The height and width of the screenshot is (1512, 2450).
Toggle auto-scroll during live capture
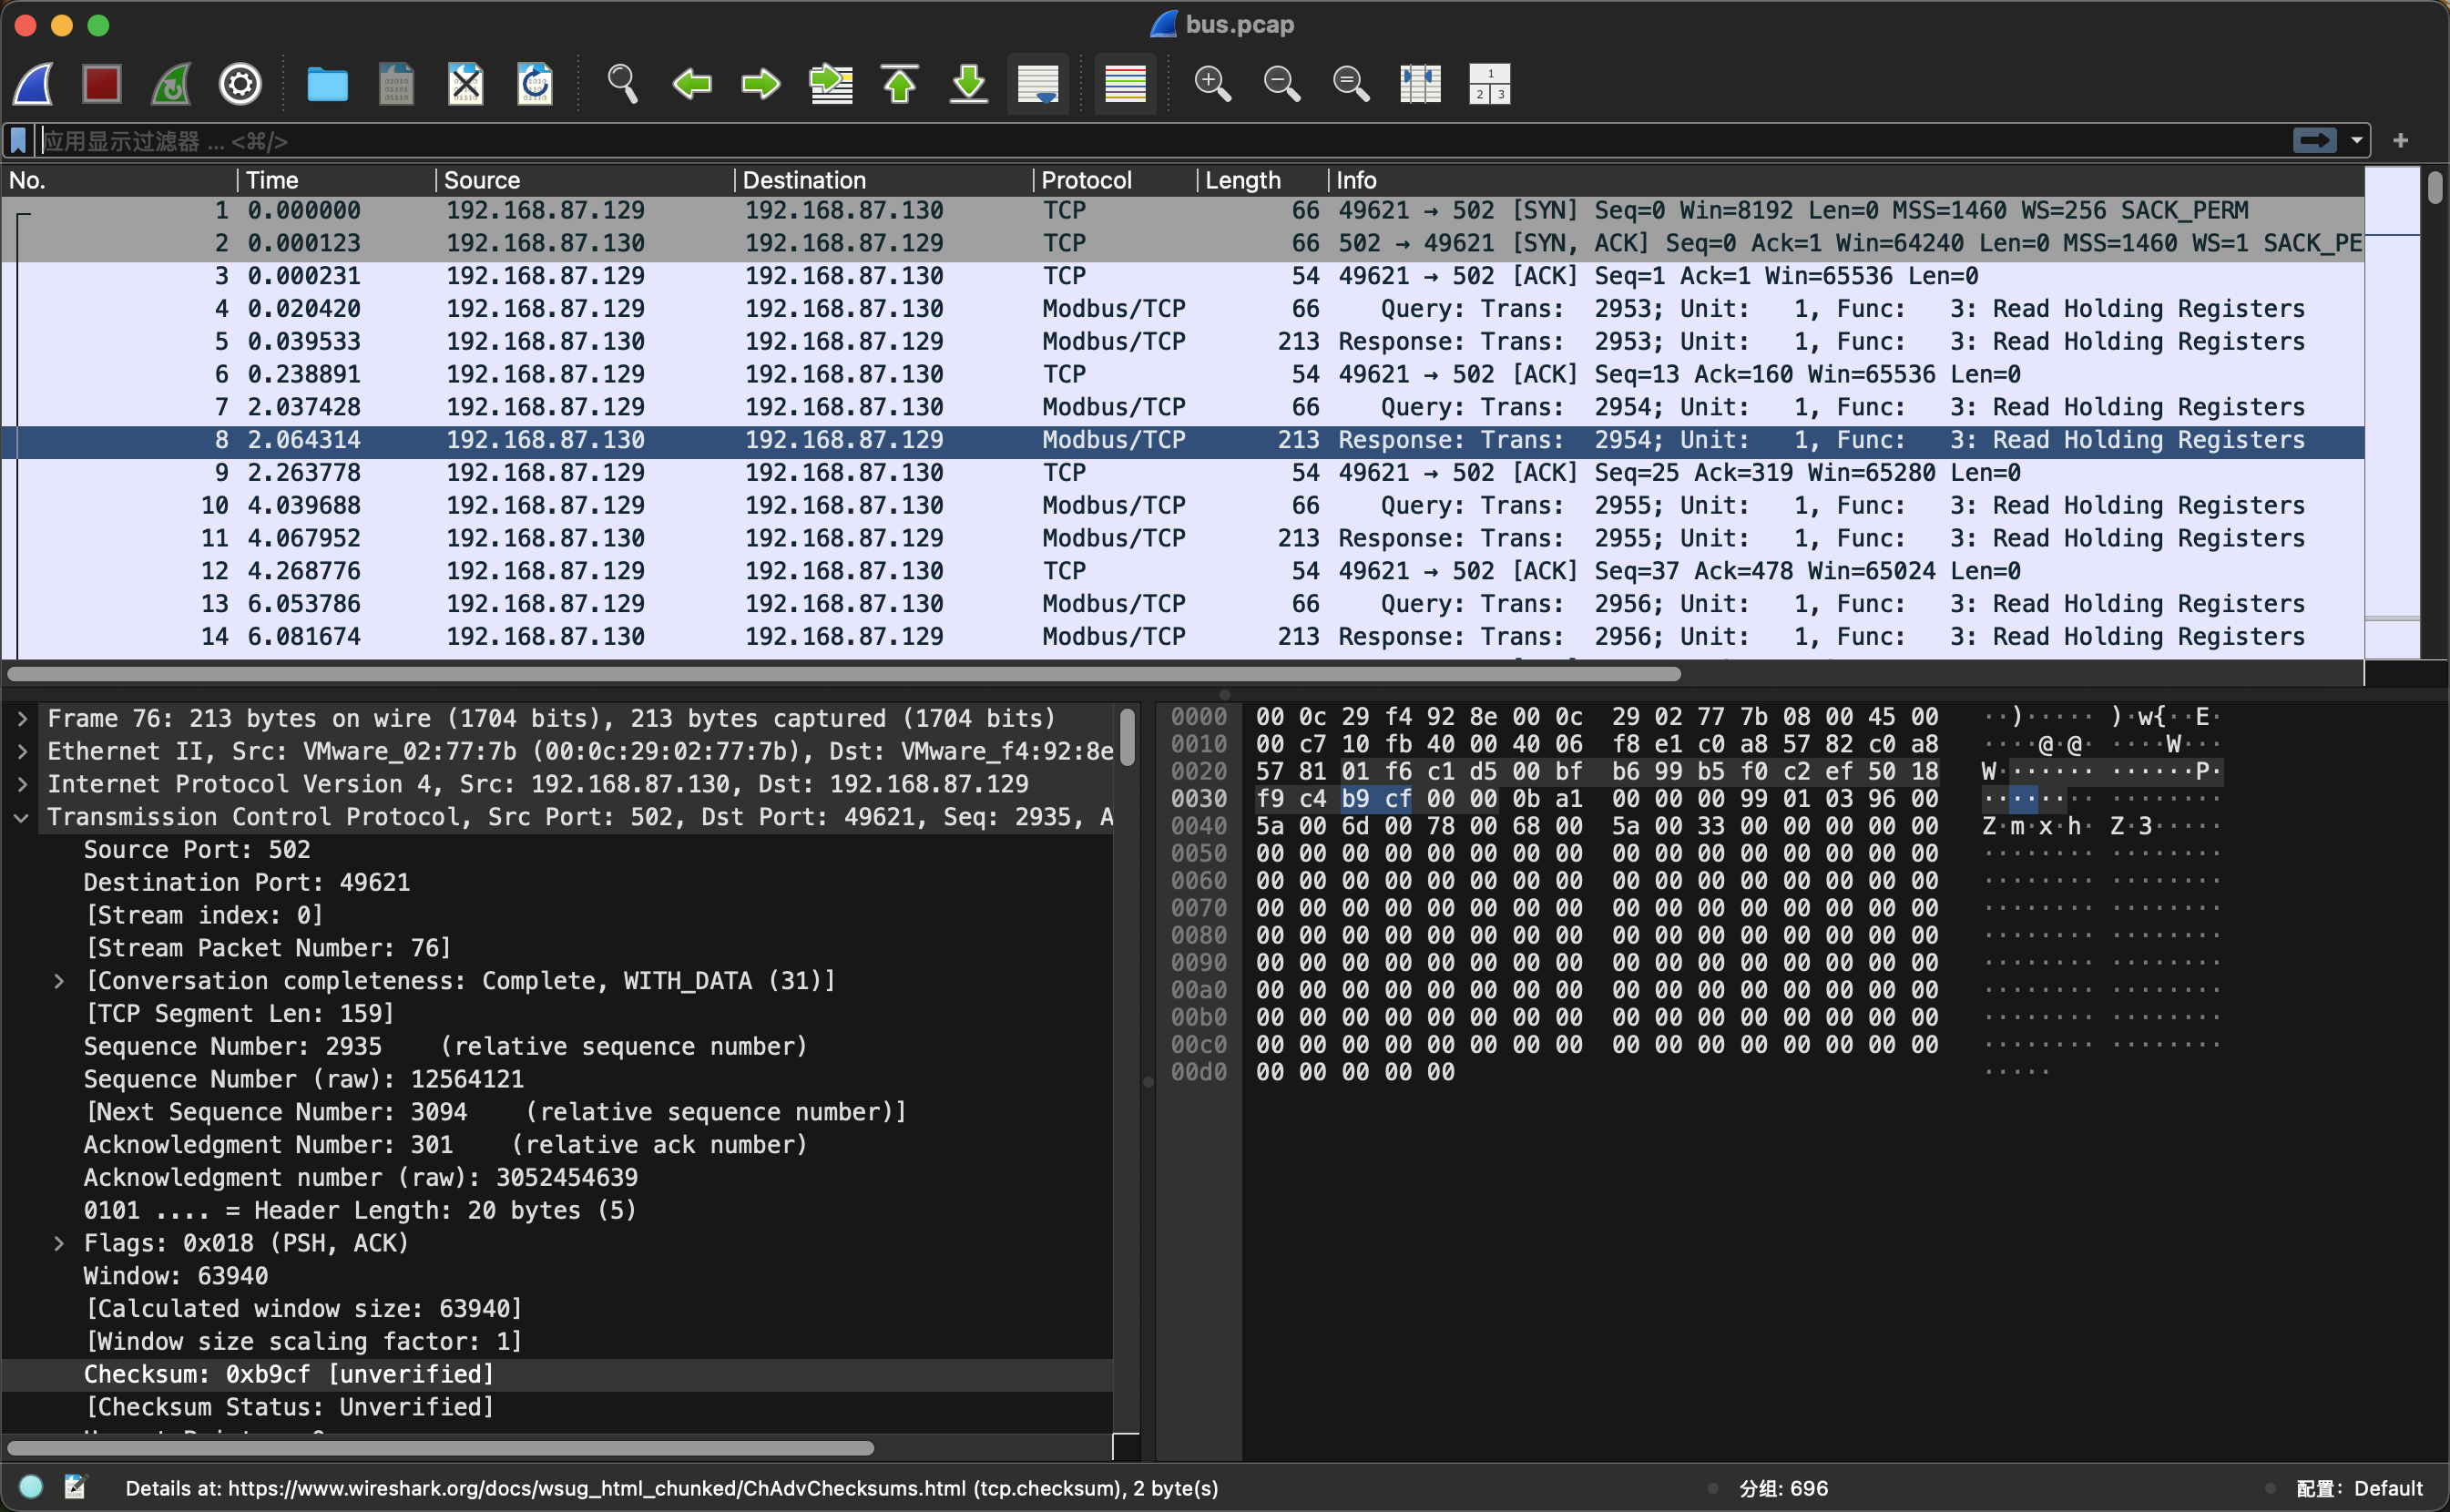coord(1038,84)
